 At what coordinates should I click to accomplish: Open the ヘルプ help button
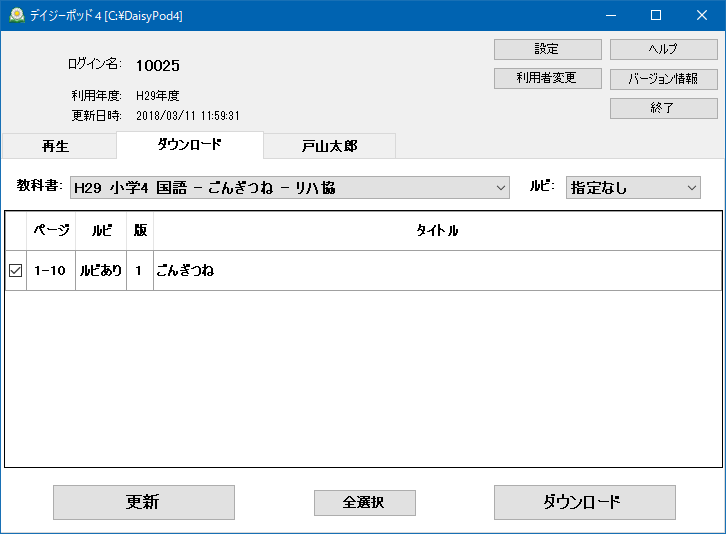click(x=663, y=49)
